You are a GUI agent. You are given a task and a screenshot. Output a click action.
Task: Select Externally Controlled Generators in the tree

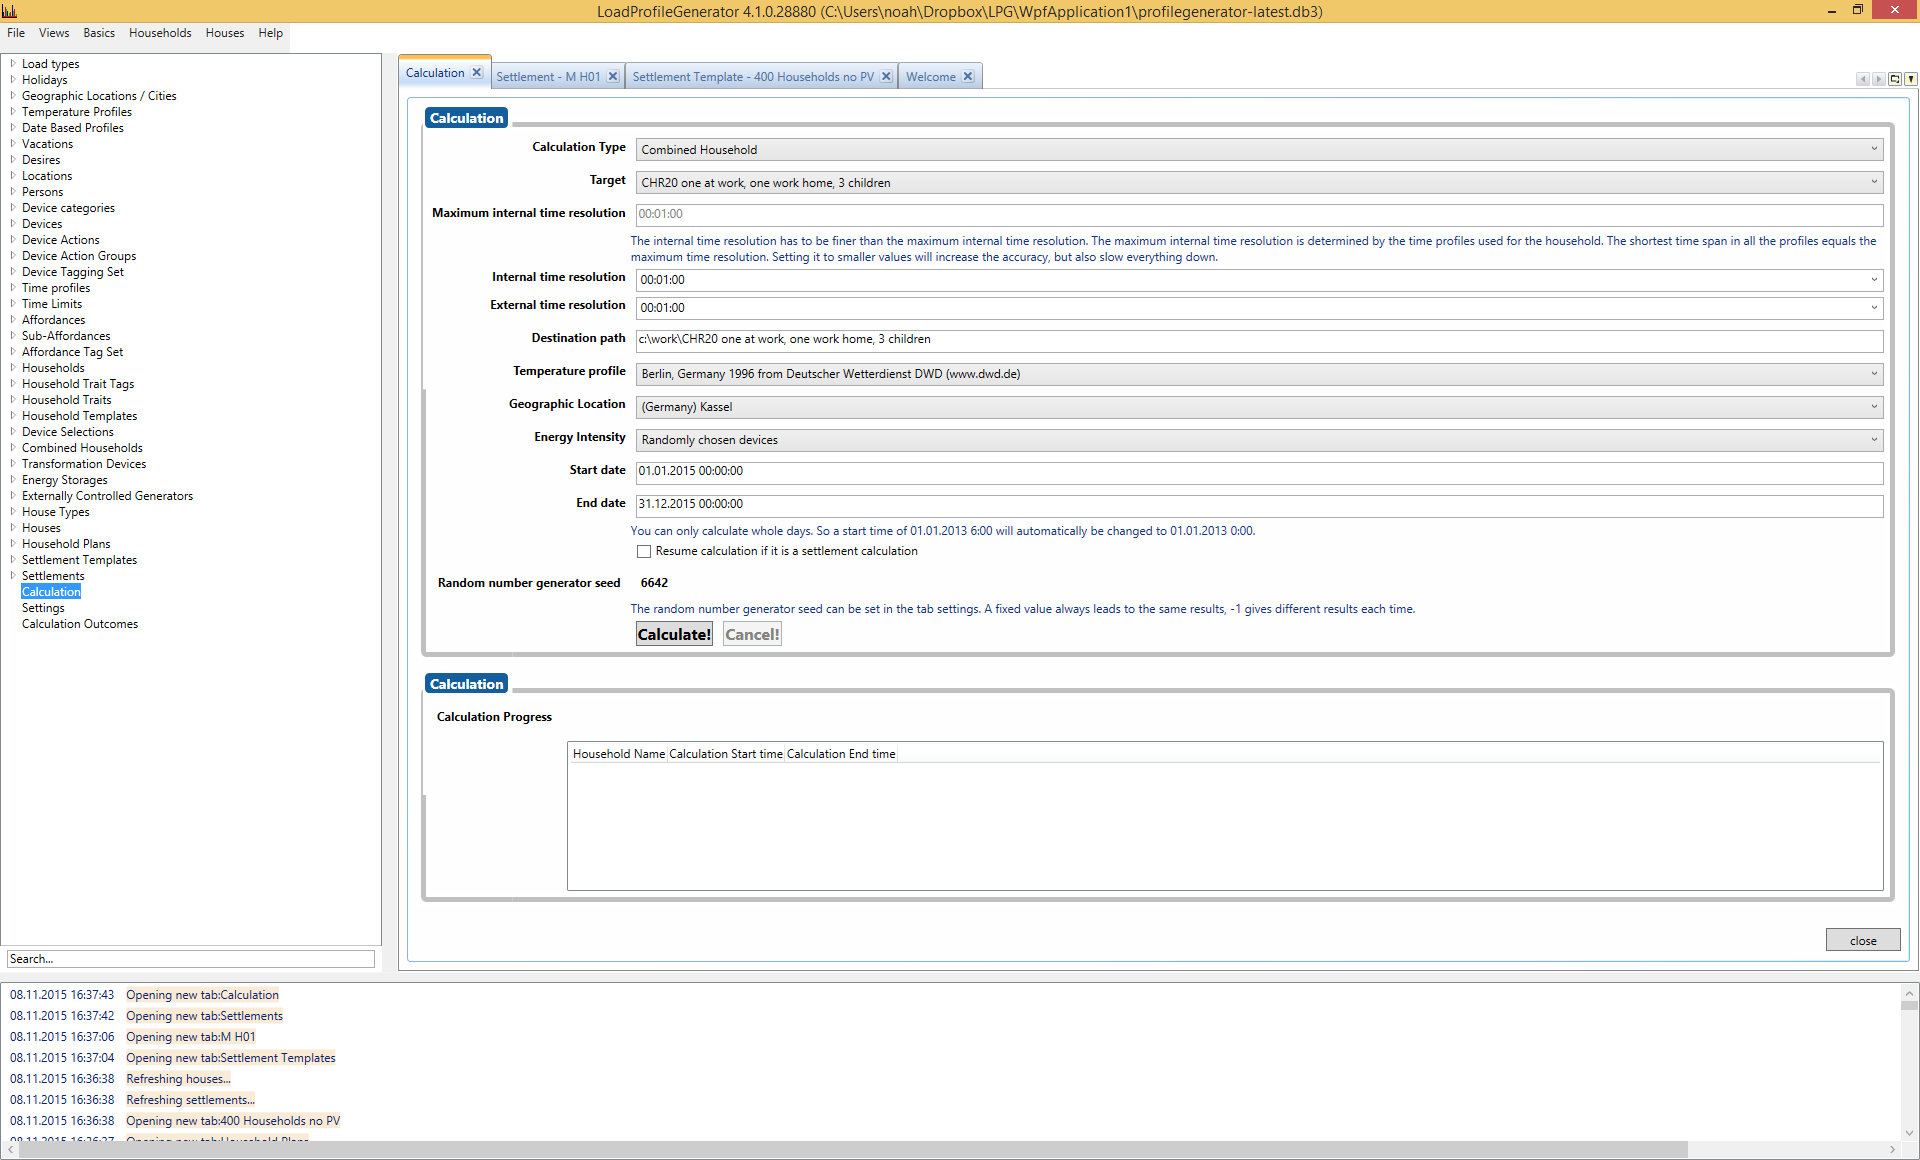point(107,496)
